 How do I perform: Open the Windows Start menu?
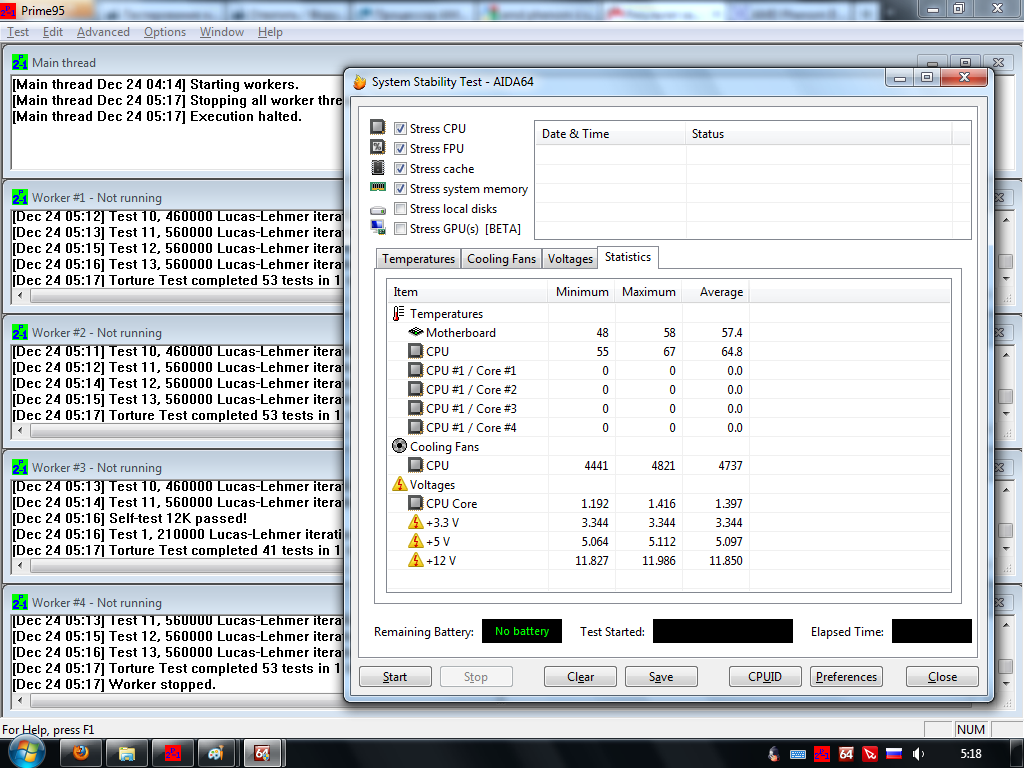pos(25,751)
